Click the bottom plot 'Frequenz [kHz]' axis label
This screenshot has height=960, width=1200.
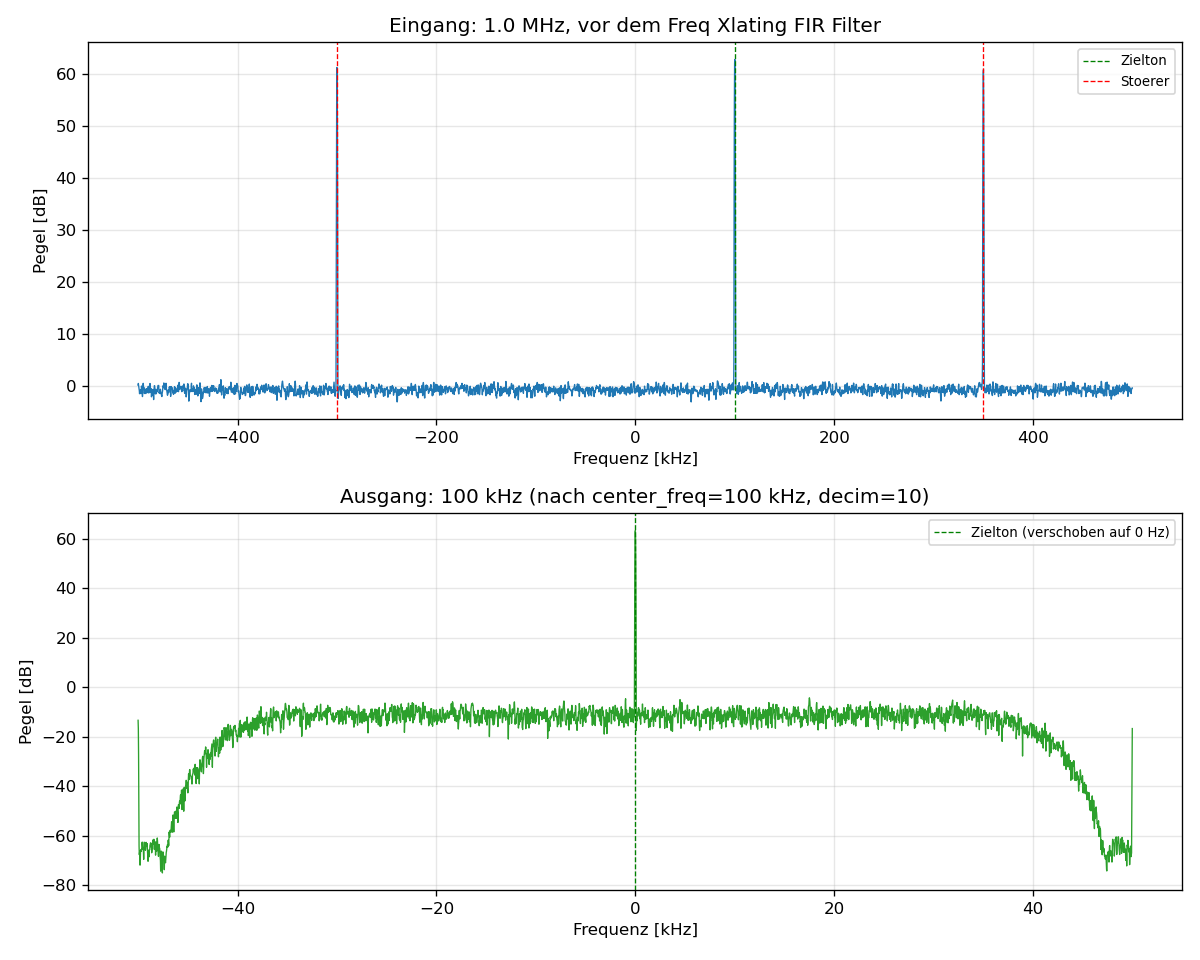coord(635,930)
